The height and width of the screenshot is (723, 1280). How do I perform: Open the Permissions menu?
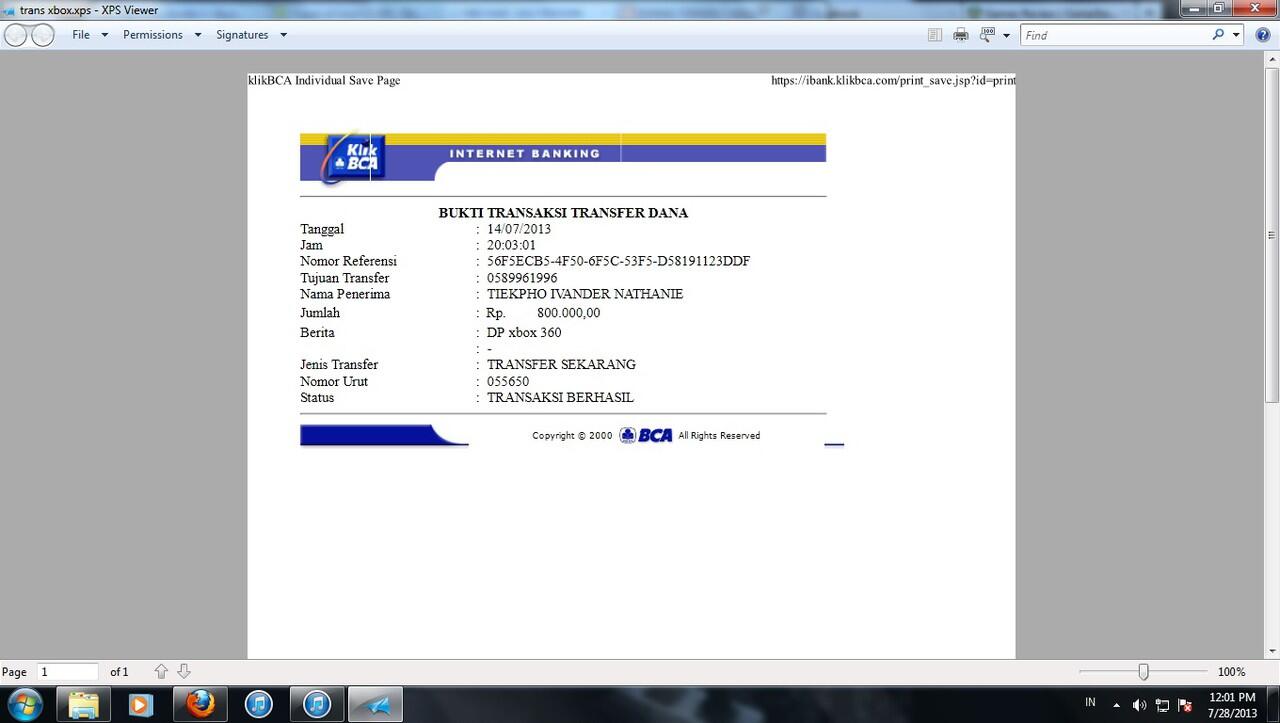coord(153,35)
